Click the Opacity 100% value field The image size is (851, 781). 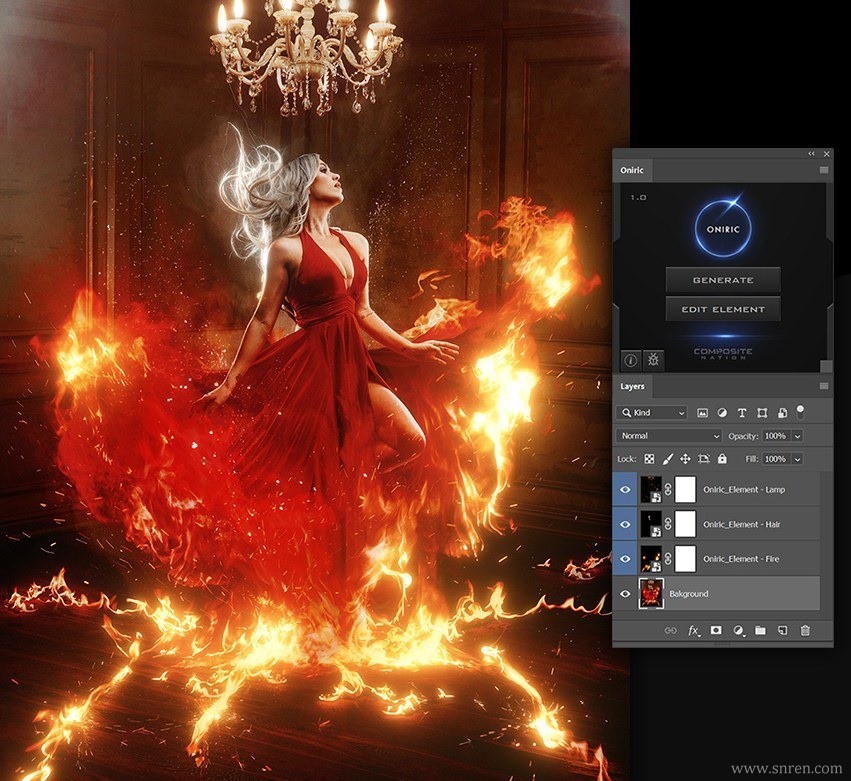(777, 436)
